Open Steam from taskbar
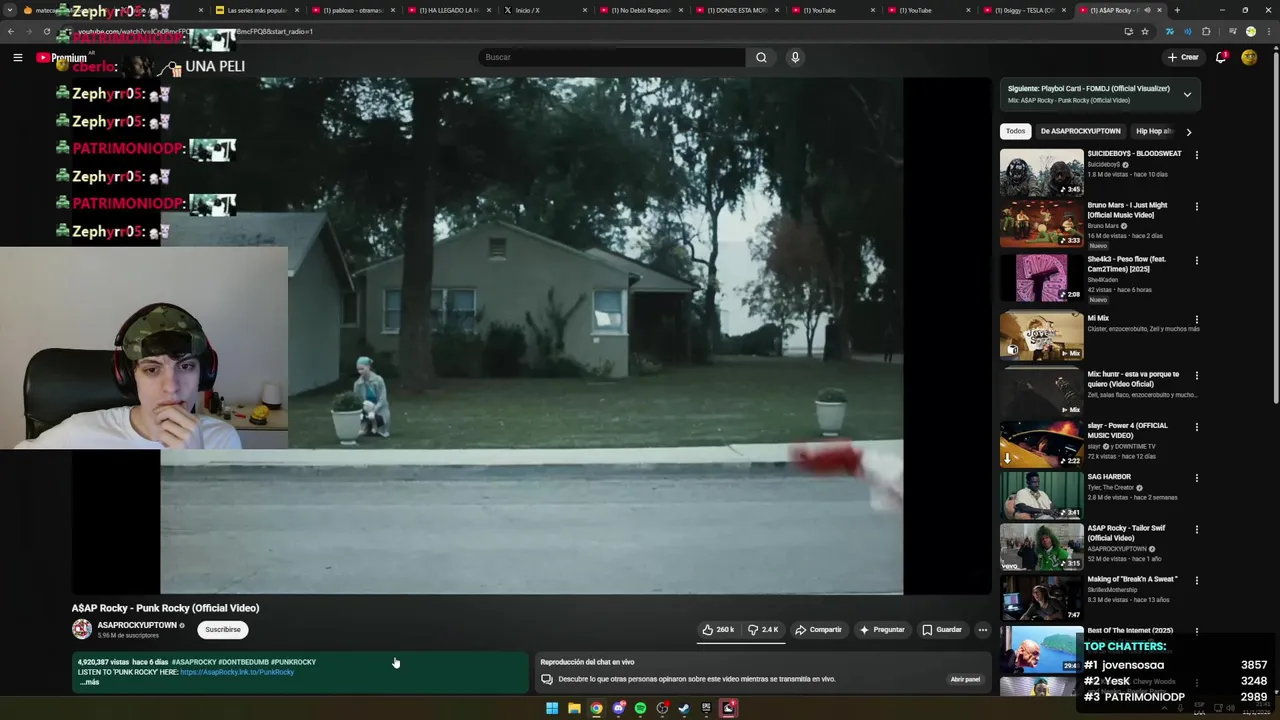 click(x=684, y=708)
